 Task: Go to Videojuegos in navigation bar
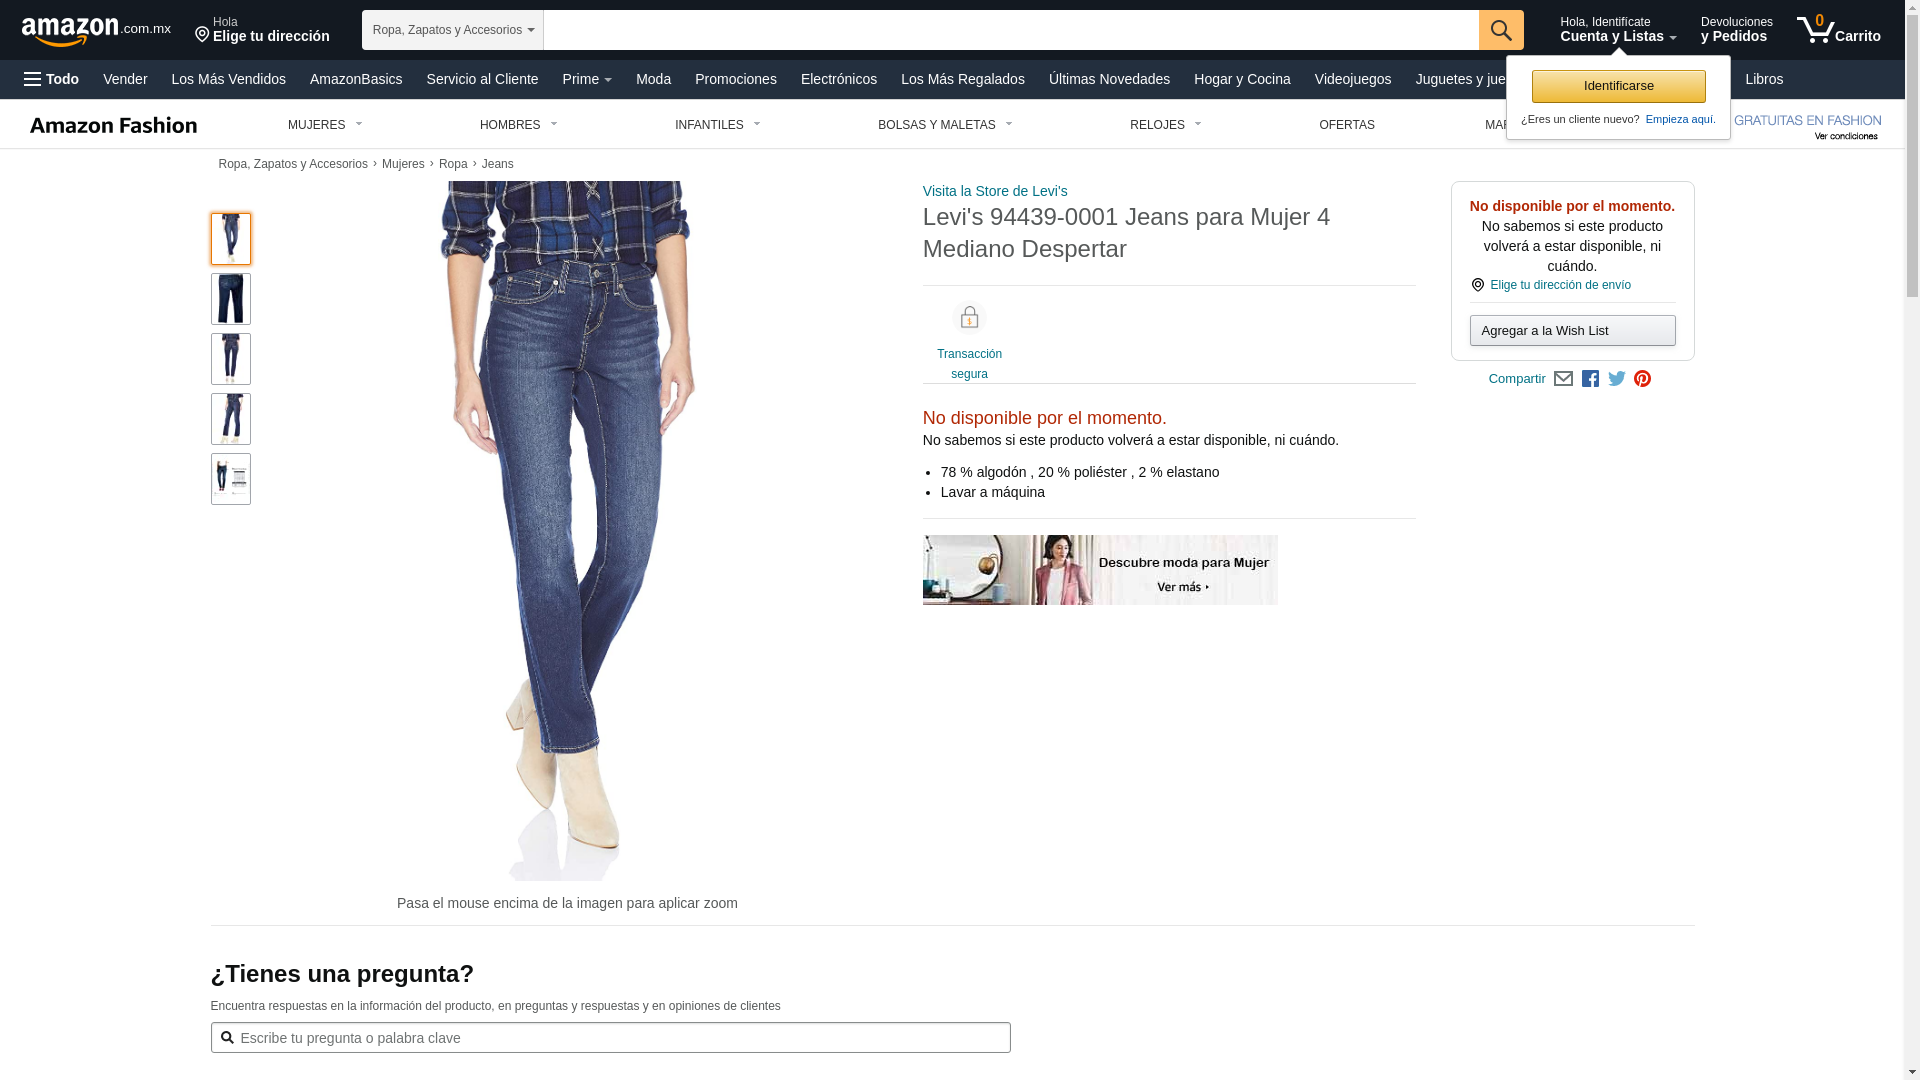pos(1352,79)
